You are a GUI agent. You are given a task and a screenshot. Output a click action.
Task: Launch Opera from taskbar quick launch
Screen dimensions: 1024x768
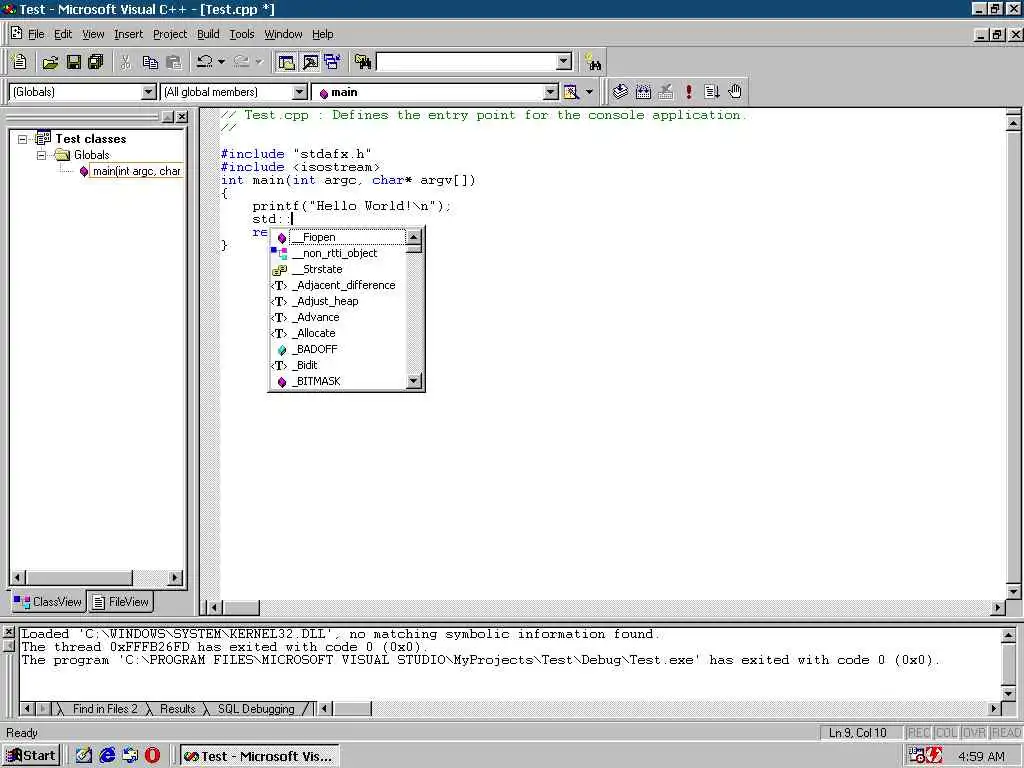[152, 756]
